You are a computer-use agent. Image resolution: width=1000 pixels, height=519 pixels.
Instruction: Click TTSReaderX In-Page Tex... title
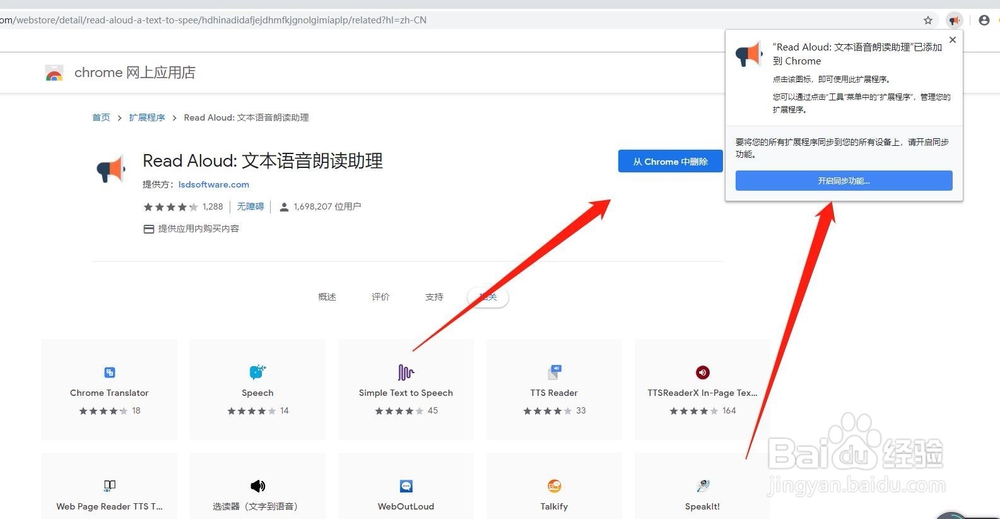click(x=702, y=393)
